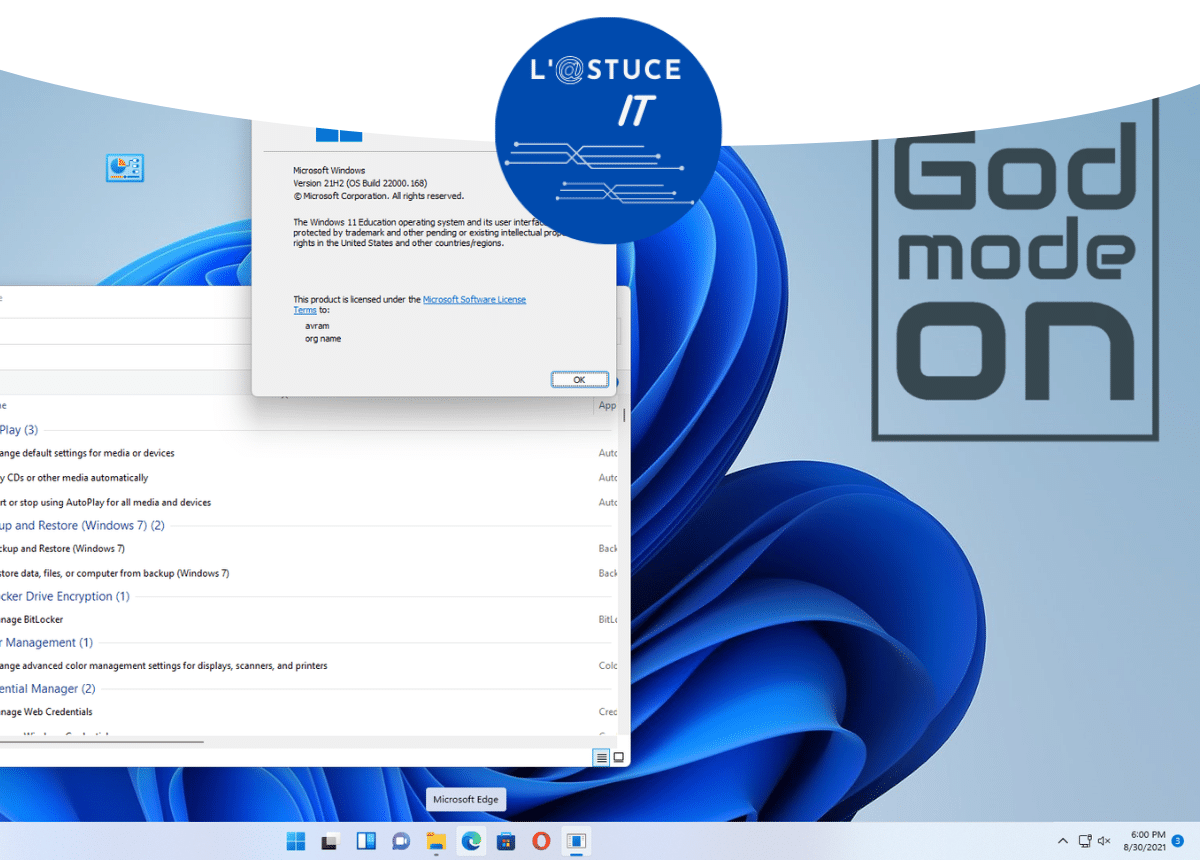Image resolution: width=1200 pixels, height=860 pixels.
Task: Collapse the AutoPlay (3) group
Action: click(x=18, y=430)
